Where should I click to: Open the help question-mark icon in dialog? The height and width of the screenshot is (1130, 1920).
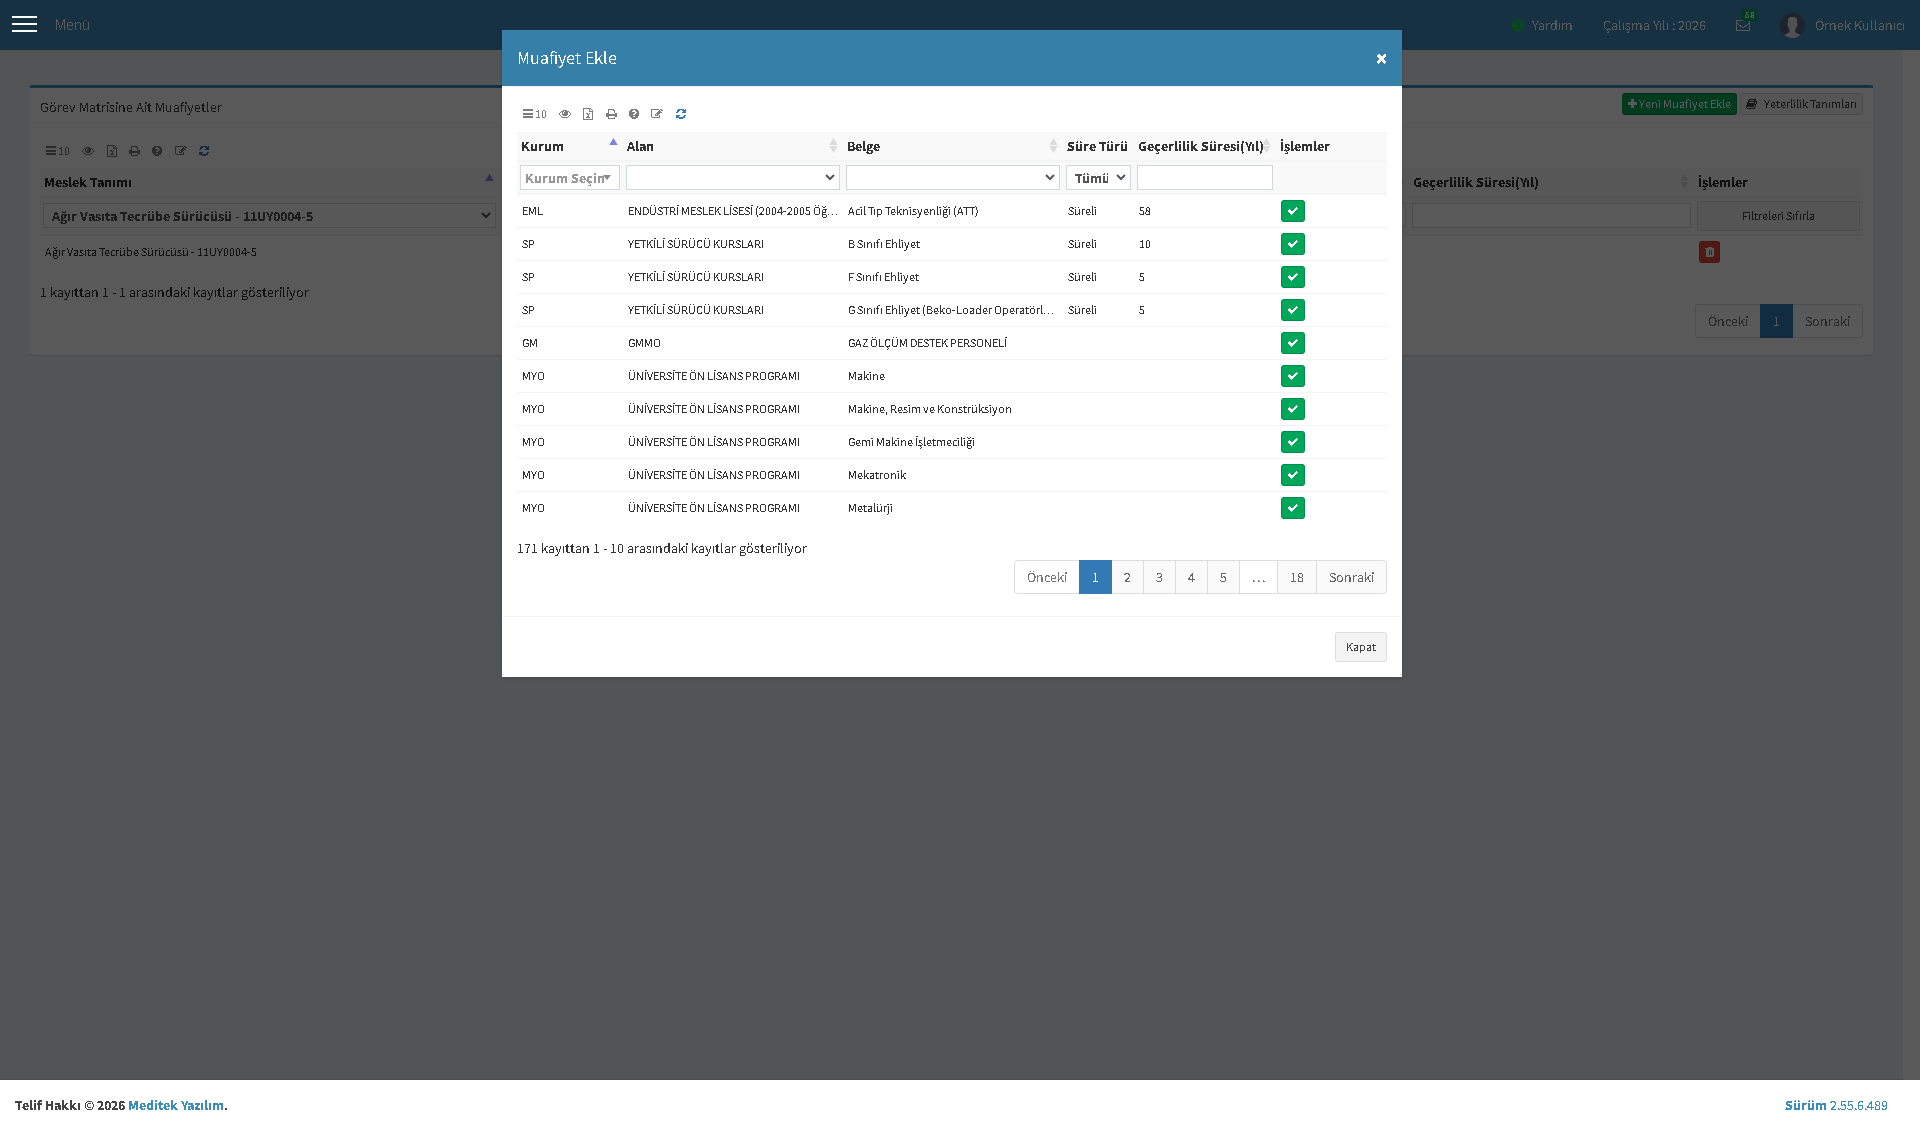(x=634, y=114)
